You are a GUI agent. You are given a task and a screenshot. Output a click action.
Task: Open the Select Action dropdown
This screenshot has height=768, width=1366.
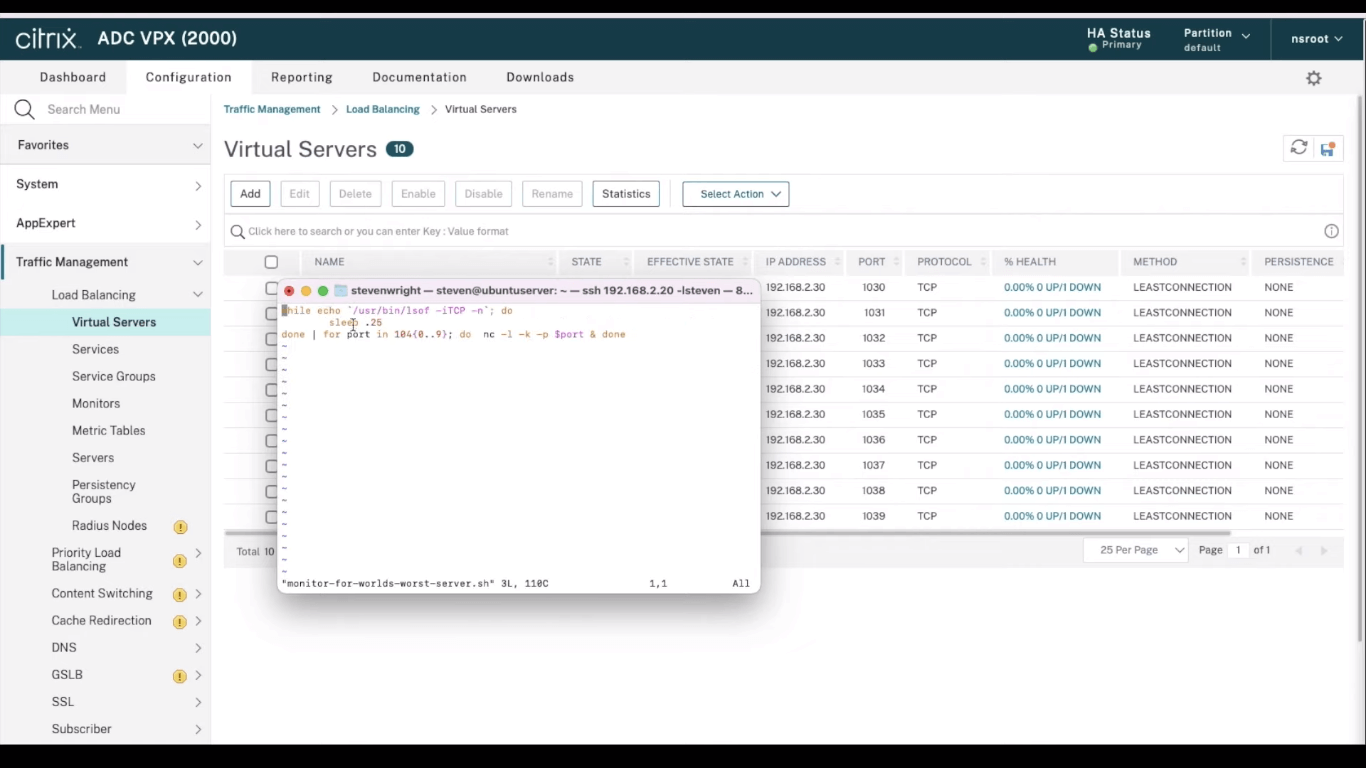click(x=736, y=194)
